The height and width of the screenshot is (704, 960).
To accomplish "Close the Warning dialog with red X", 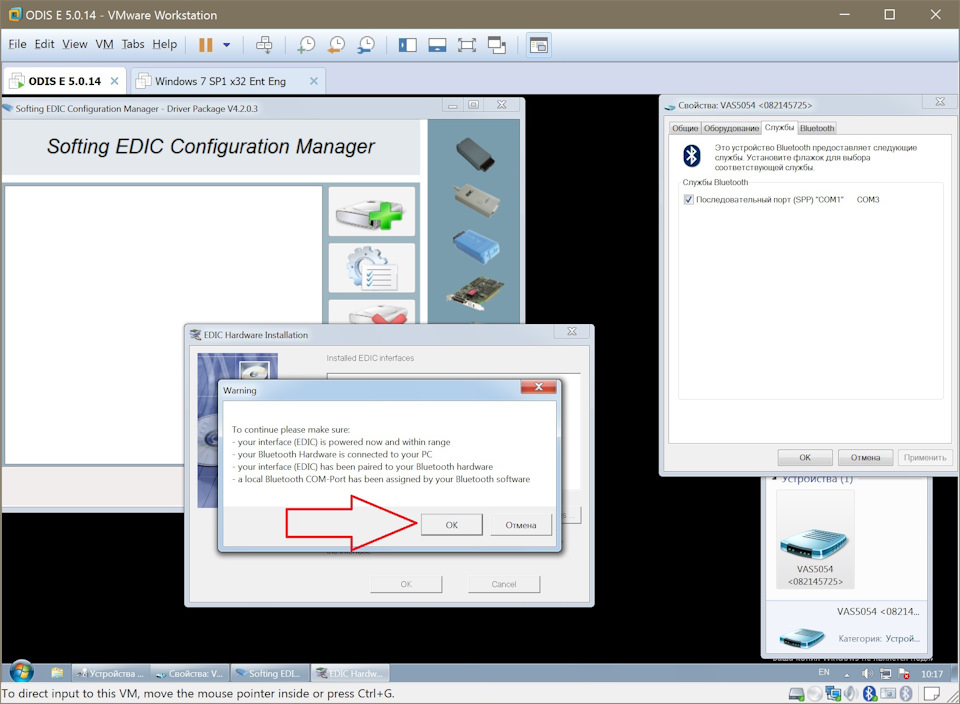I will pyautogui.click(x=538, y=387).
